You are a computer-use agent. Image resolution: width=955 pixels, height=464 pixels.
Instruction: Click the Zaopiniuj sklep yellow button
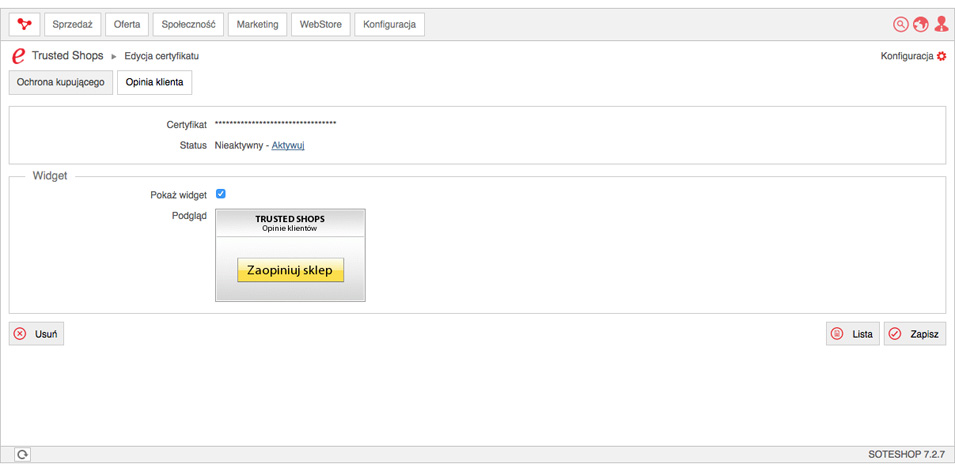pos(291,270)
